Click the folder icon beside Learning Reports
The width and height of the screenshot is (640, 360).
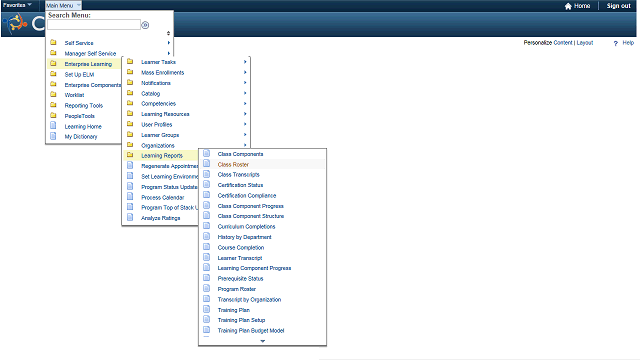tap(130, 155)
